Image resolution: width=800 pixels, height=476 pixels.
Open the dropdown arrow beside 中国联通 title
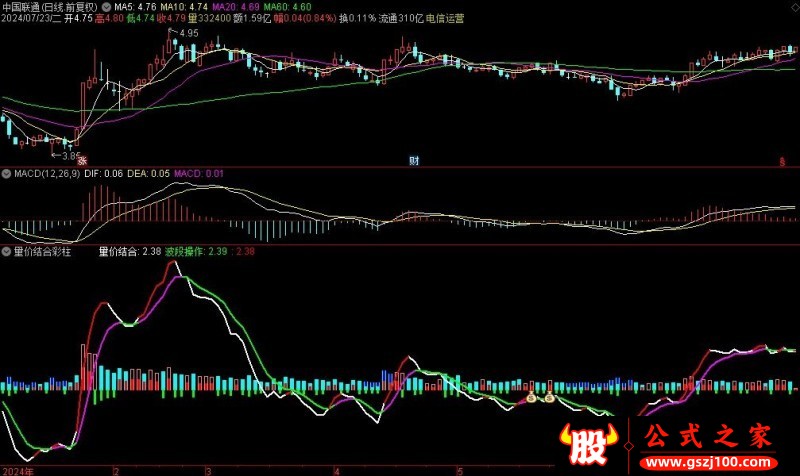click(x=106, y=7)
